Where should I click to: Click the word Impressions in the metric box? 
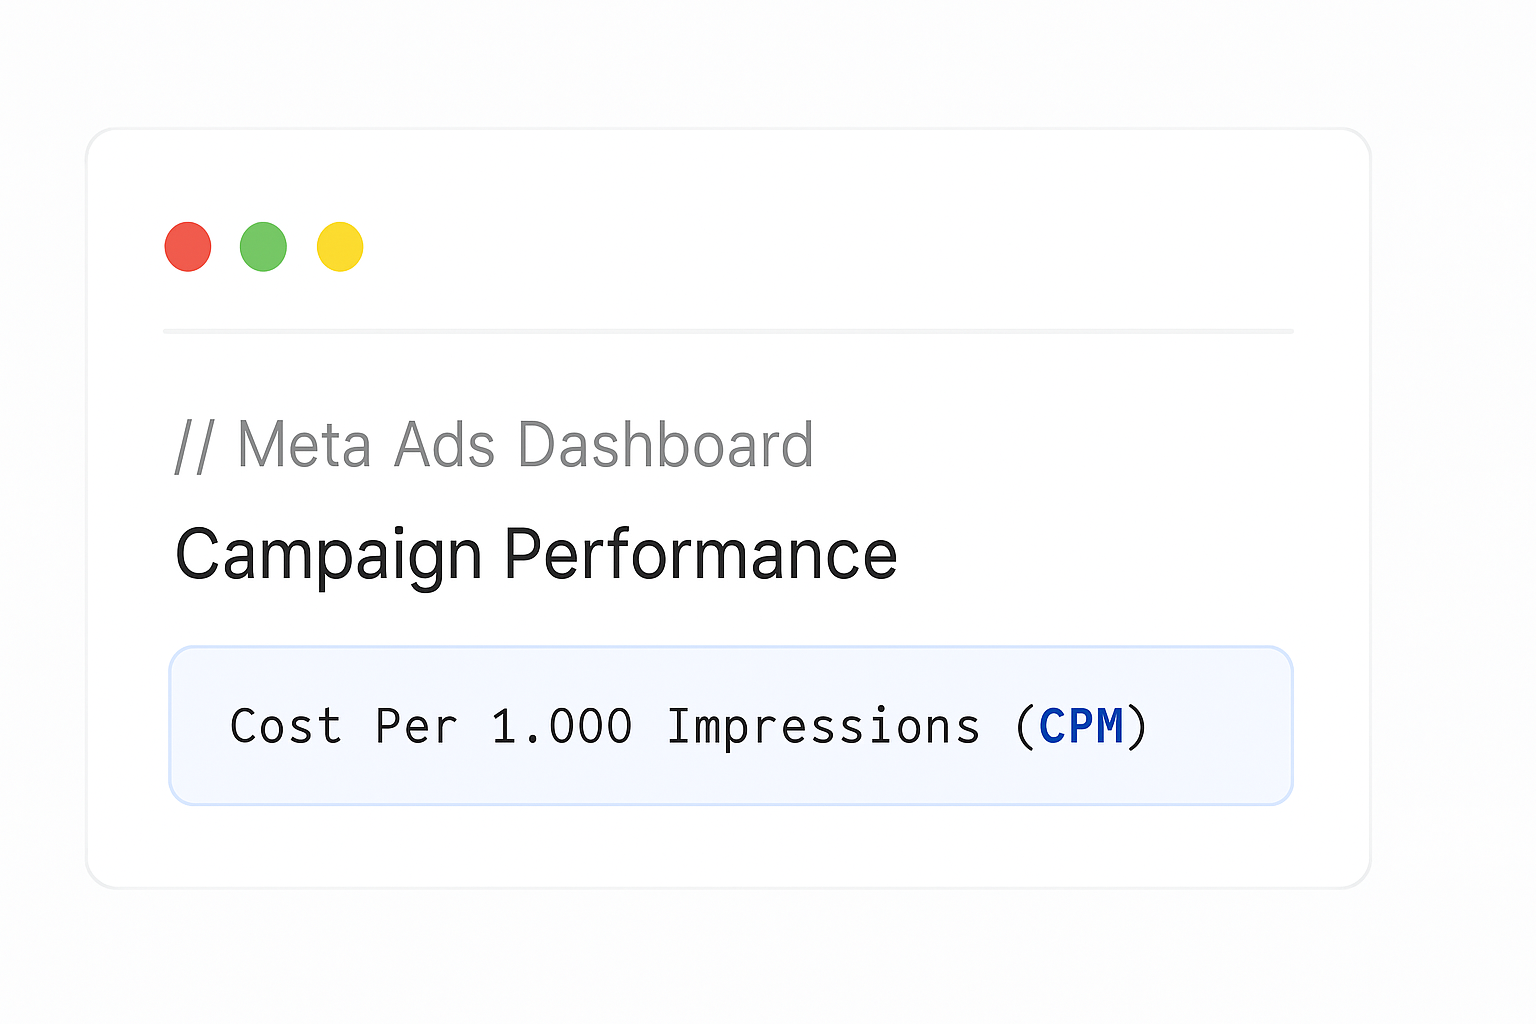click(x=823, y=726)
